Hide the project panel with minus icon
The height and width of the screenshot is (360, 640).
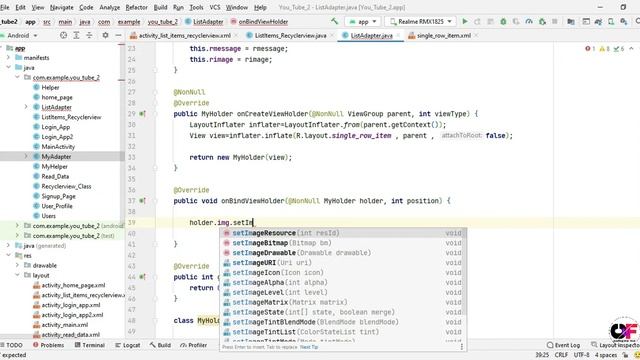(x=118, y=36)
